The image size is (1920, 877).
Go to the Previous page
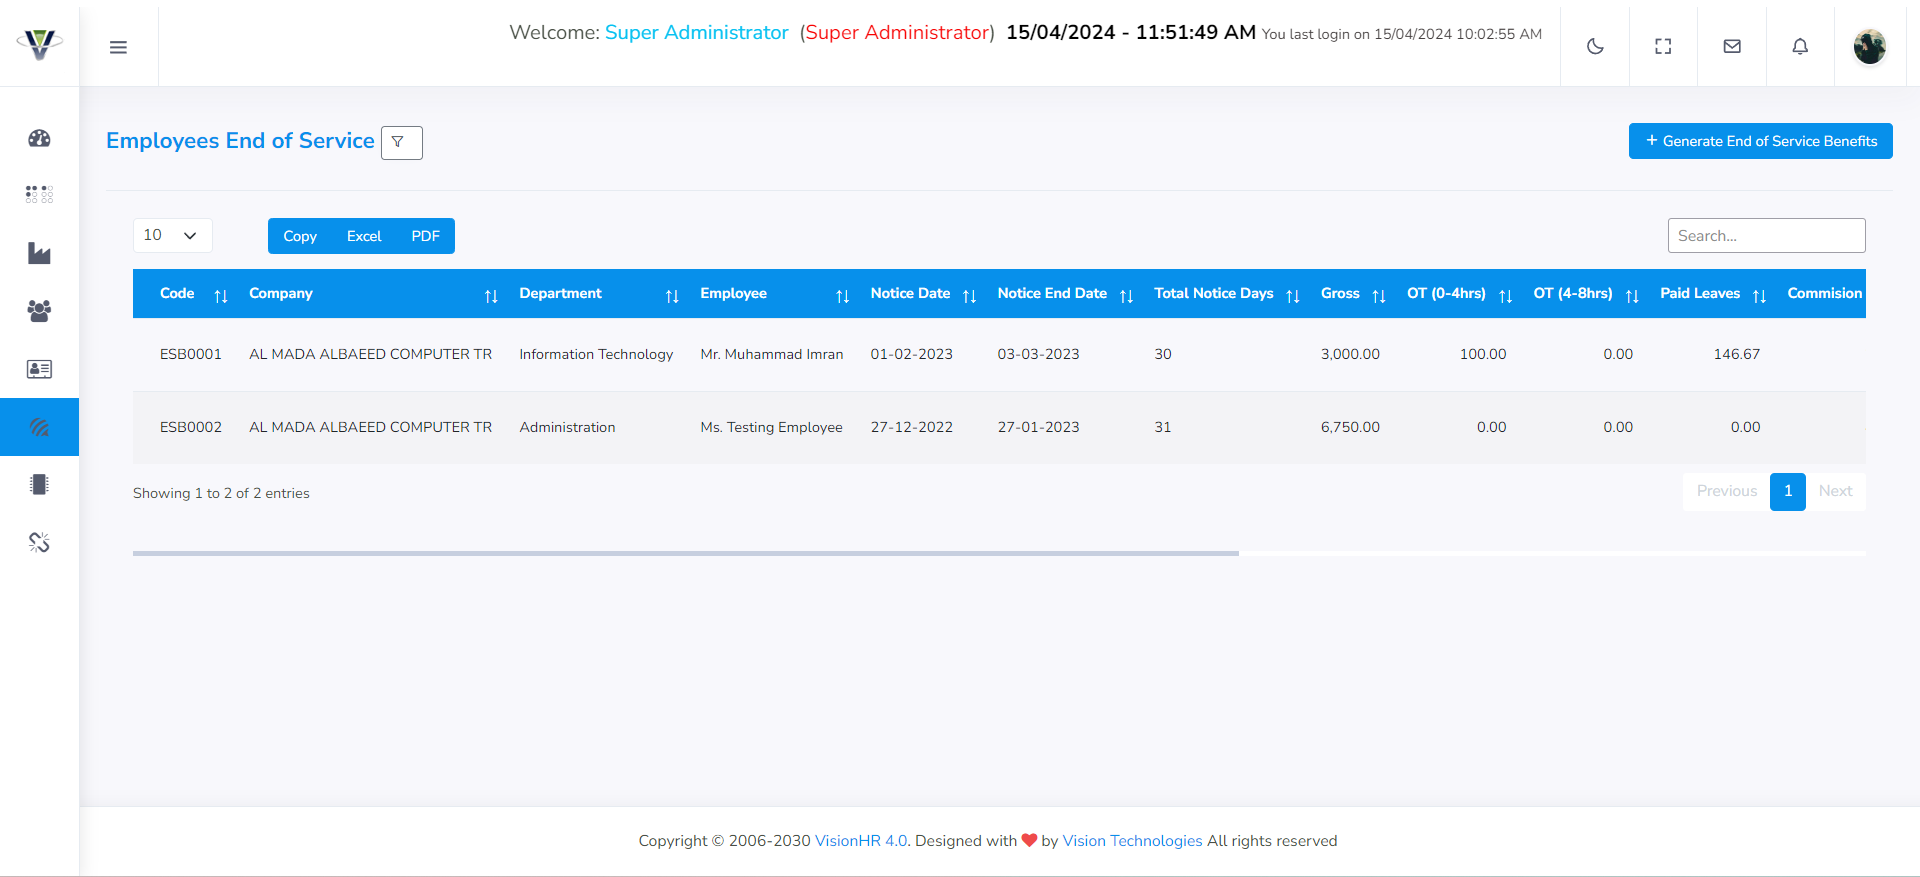1726,491
